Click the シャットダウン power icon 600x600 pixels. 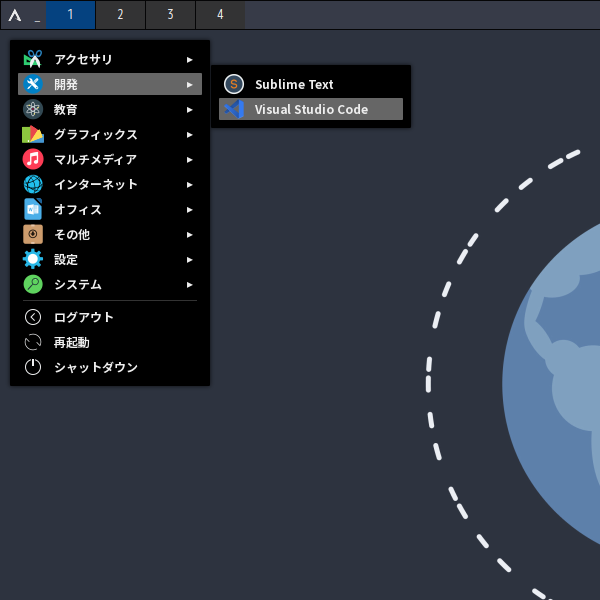(33, 367)
